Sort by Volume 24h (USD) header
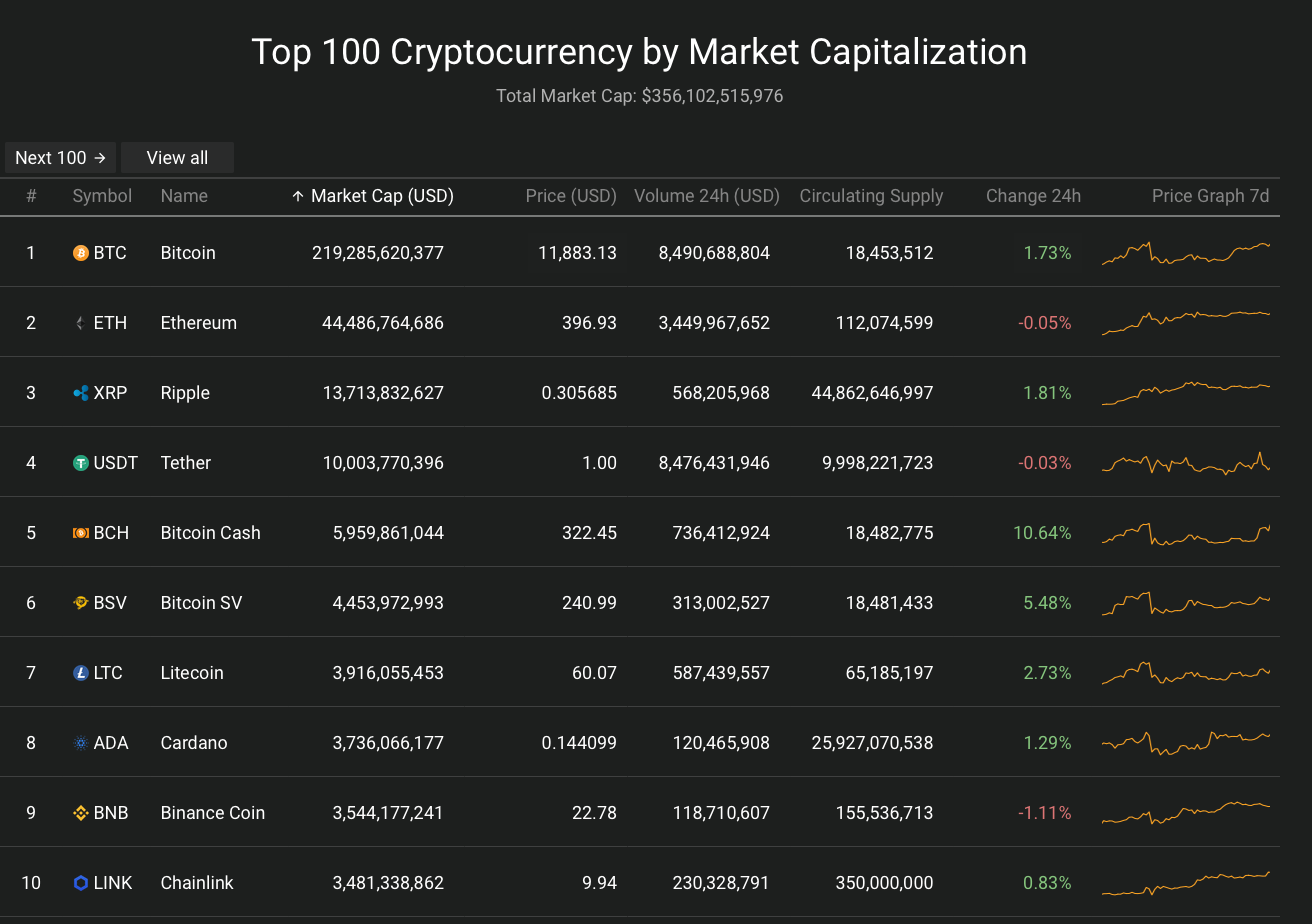 point(707,196)
